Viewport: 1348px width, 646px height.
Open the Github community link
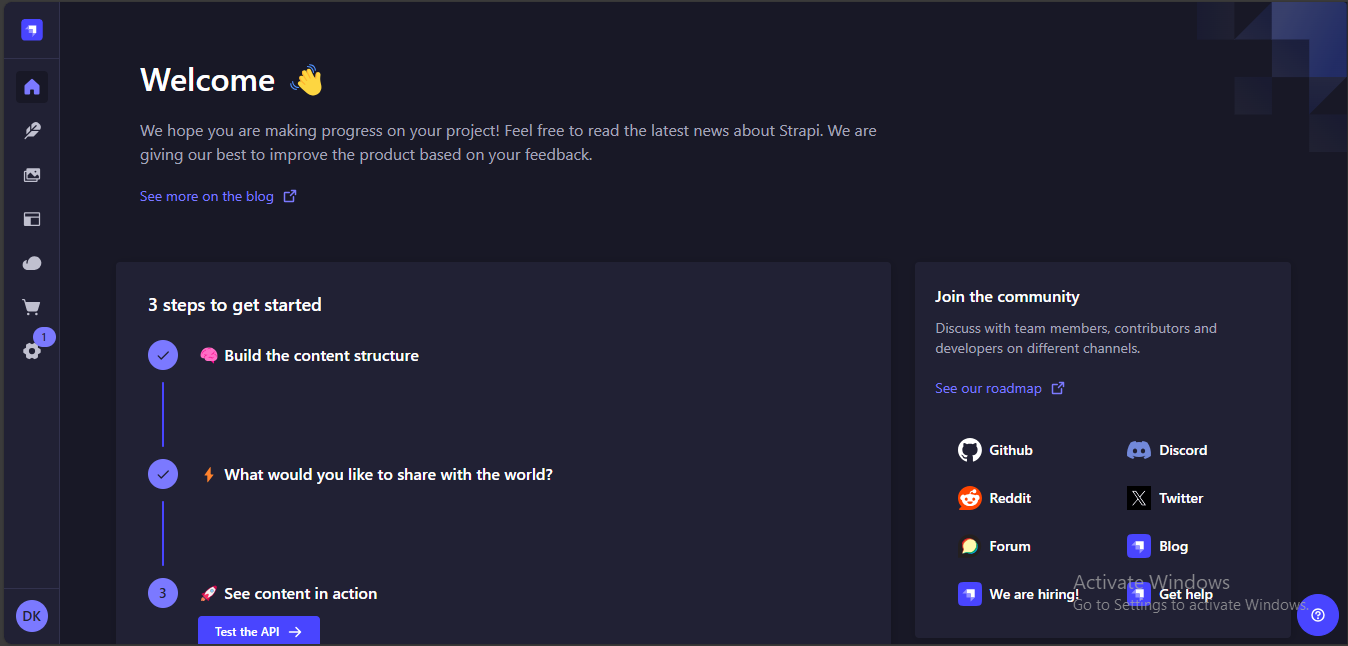[996, 450]
